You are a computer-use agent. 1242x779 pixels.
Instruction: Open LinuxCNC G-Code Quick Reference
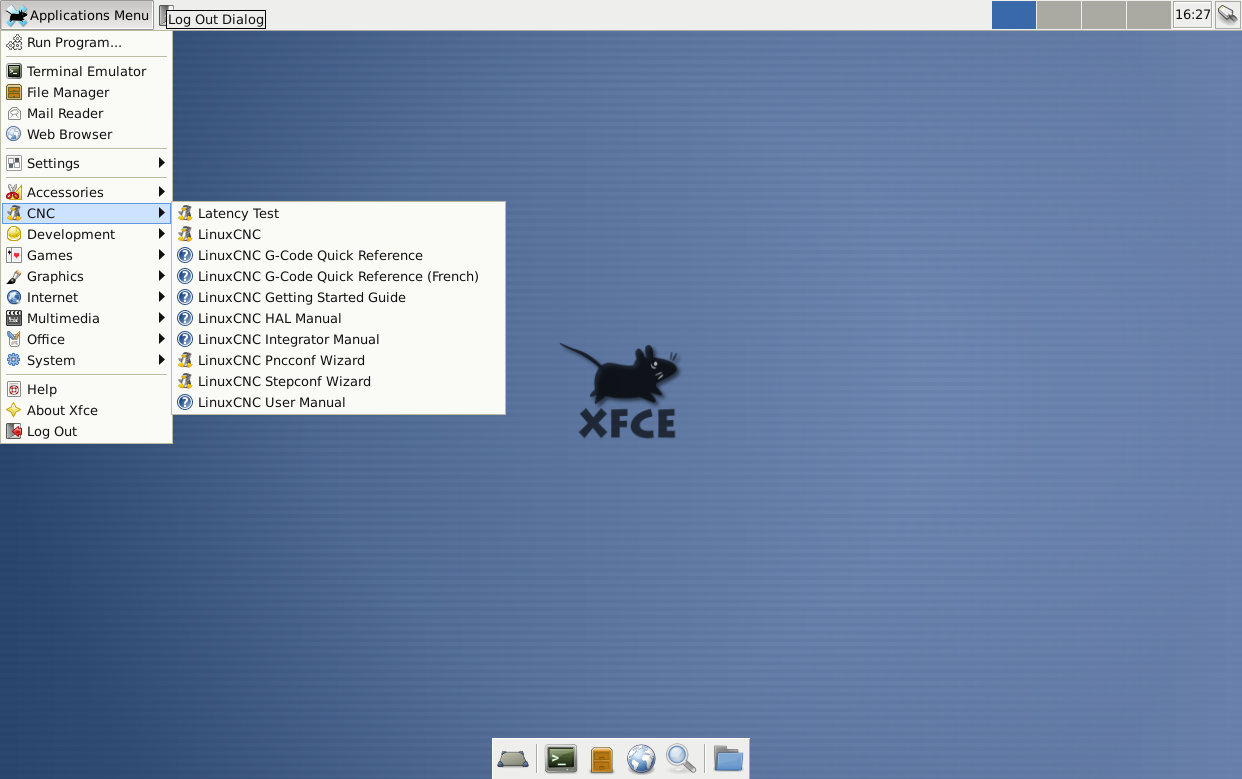tap(339, 255)
